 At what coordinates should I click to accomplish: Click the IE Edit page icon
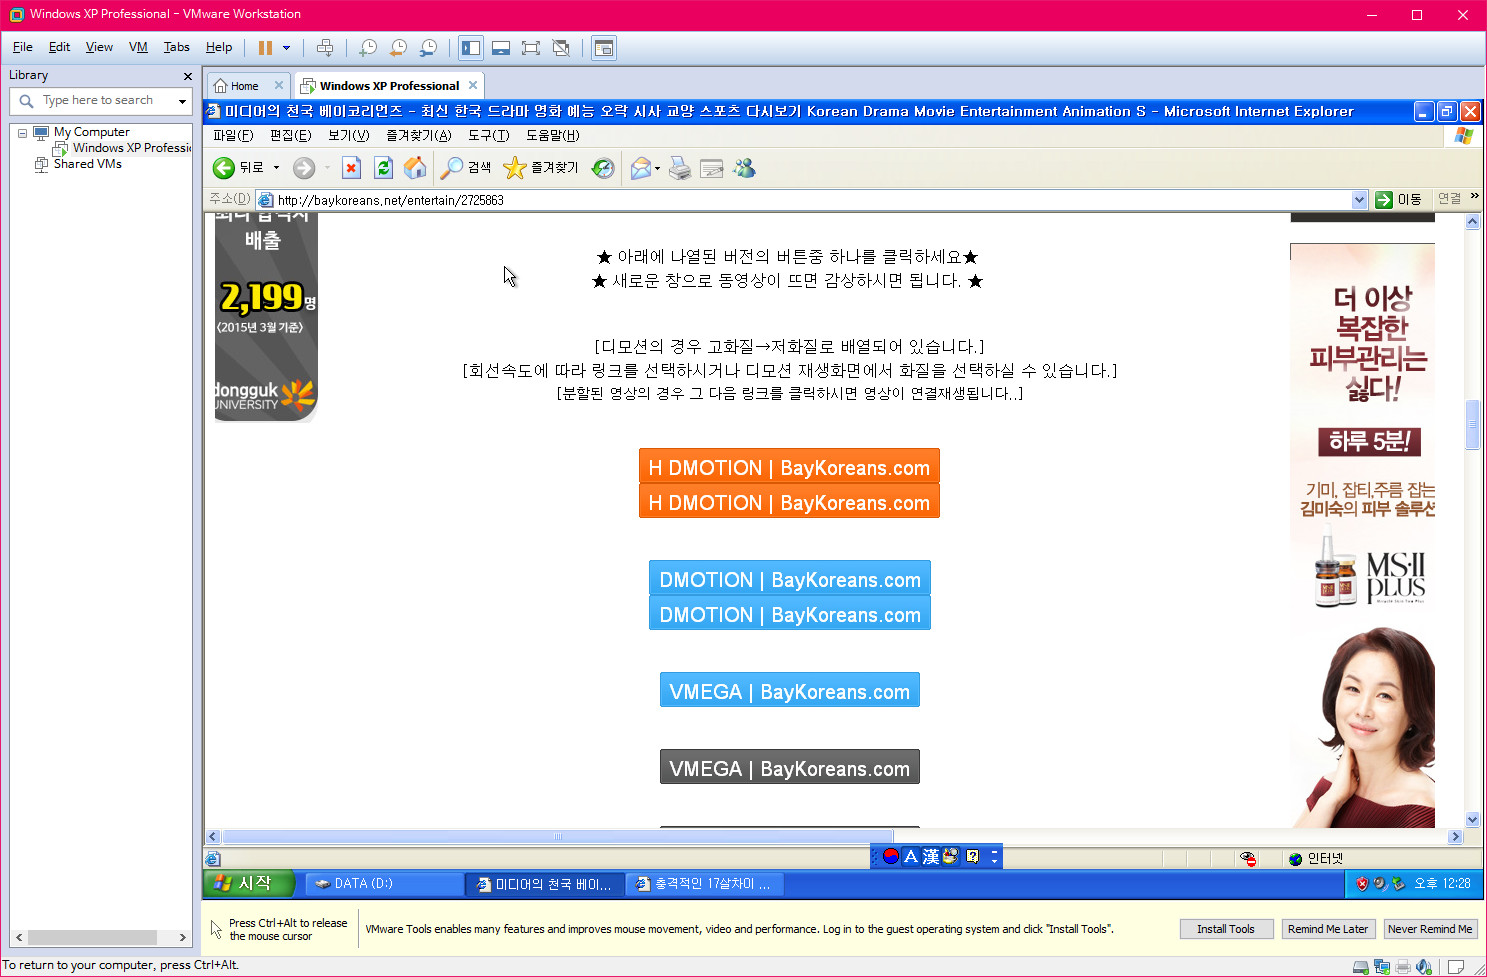coord(712,168)
